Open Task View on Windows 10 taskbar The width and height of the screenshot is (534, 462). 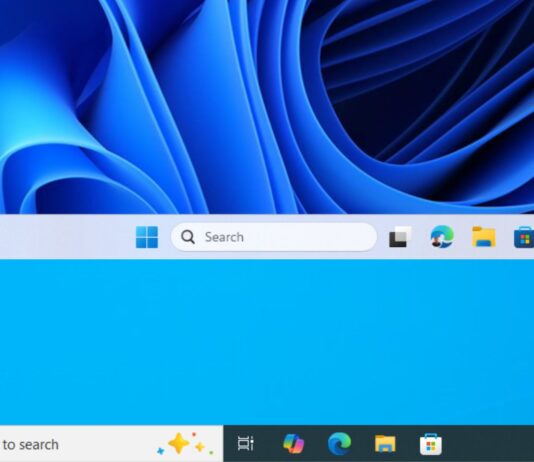[246, 443]
